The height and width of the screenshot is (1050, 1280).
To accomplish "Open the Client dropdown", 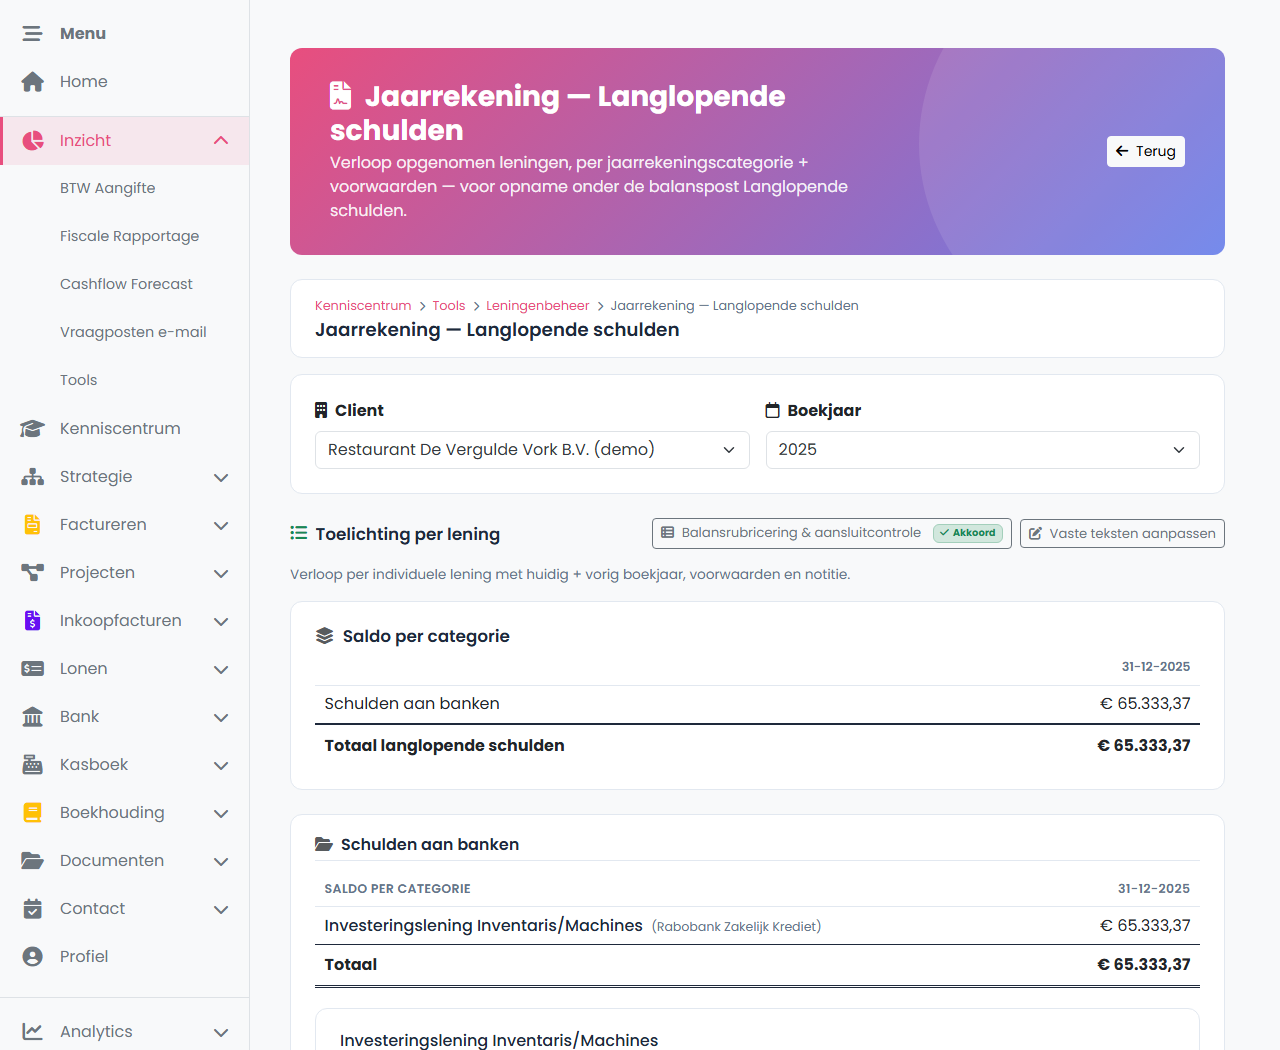I will click(532, 450).
